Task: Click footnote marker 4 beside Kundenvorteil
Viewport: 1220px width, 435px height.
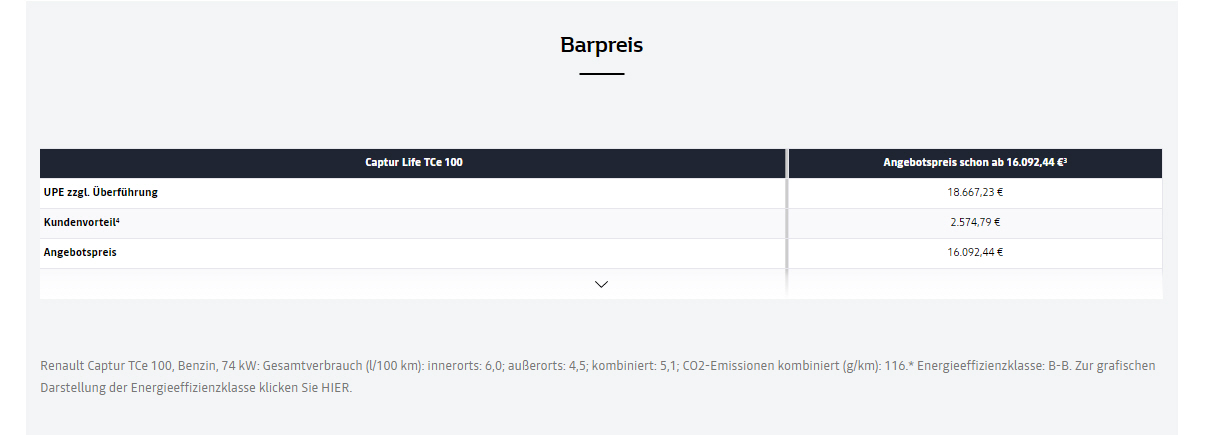Action: [118, 220]
